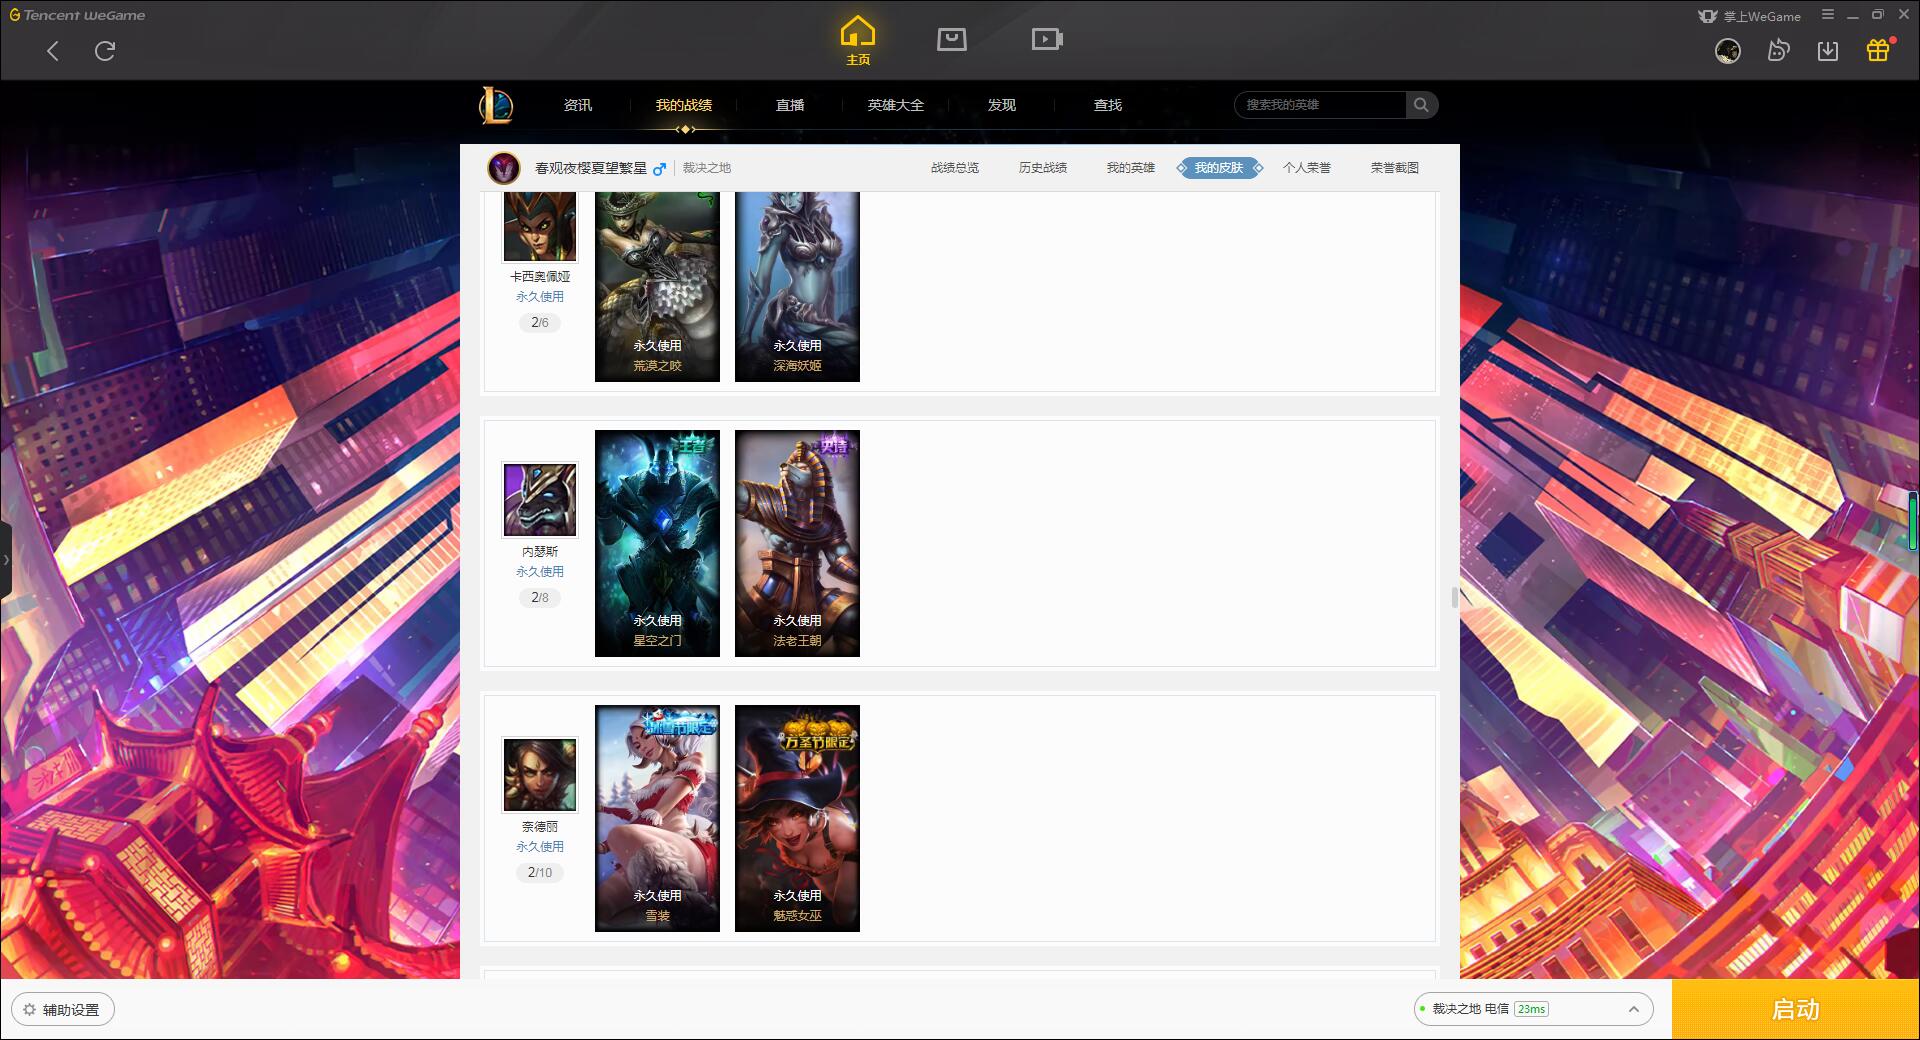Open the 主页 home icon

858,41
